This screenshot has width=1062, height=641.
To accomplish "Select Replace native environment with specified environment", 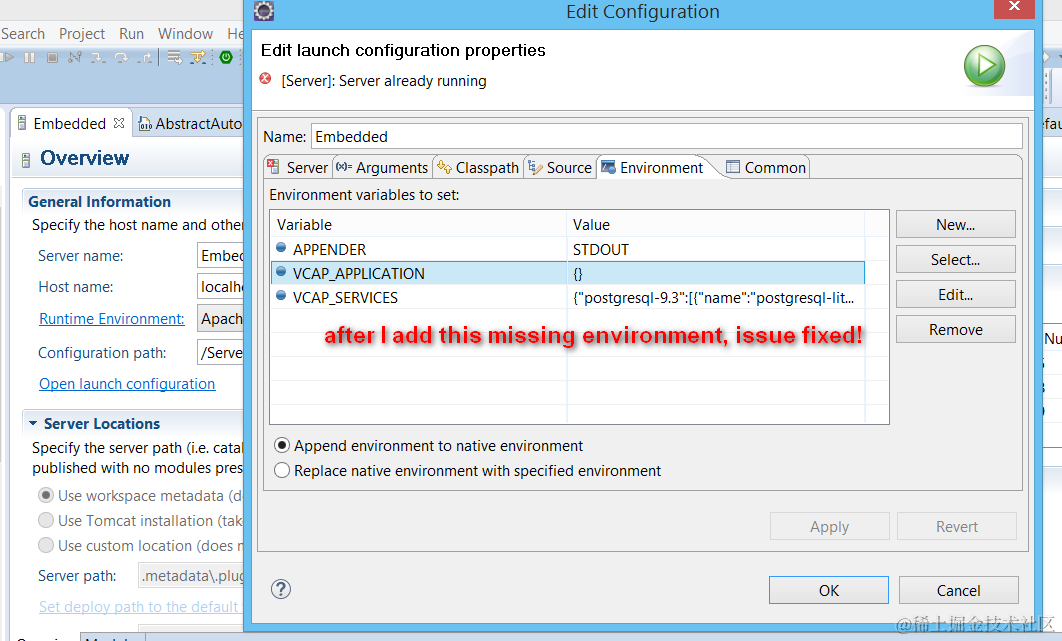I will coord(282,470).
